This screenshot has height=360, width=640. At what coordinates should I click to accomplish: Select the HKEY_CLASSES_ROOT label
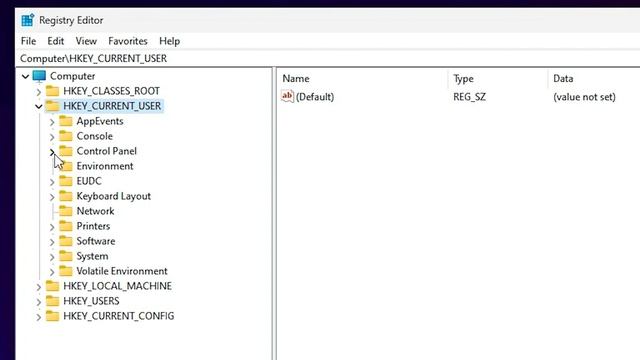(x=111, y=91)
